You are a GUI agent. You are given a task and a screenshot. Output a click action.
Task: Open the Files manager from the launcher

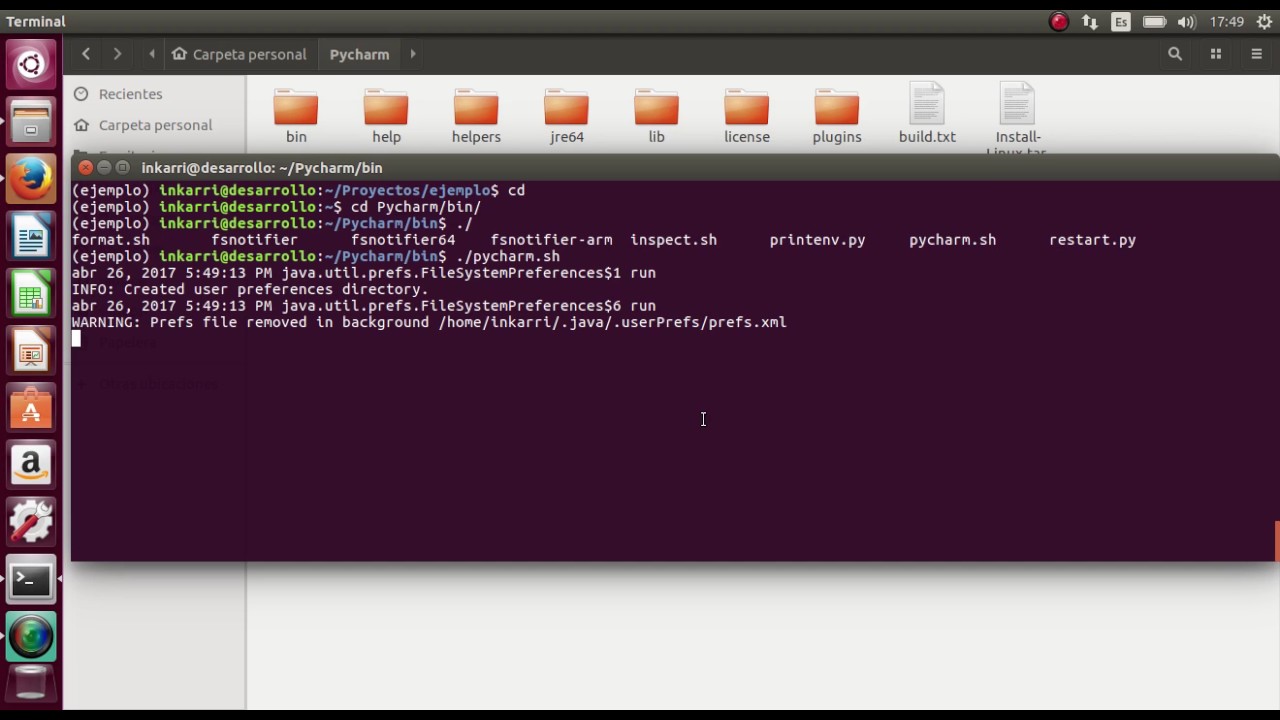31,123
